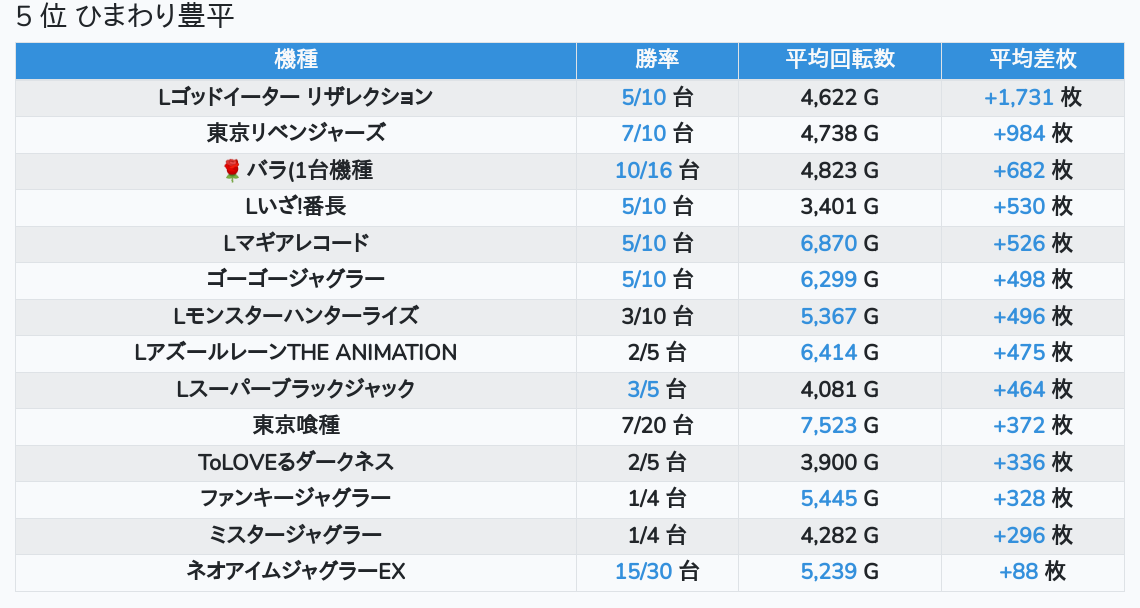Click the 平均回転数 column header
1140x608 pixels.
coord(840,59)
